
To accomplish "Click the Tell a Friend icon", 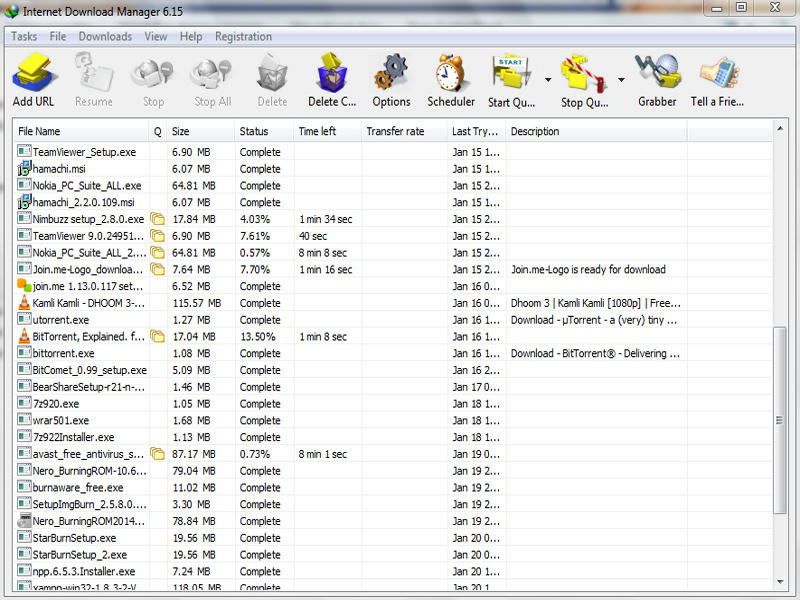I will point(718,74).
